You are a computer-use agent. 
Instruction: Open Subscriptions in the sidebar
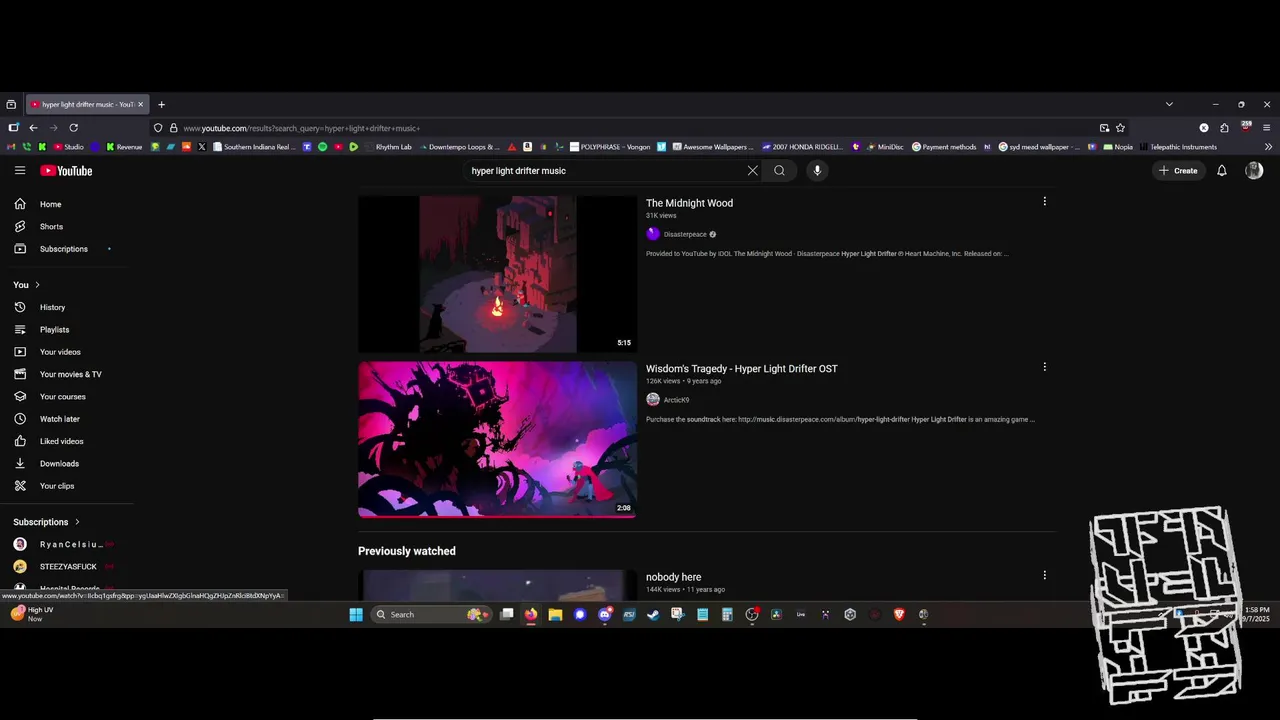[66, 249]
